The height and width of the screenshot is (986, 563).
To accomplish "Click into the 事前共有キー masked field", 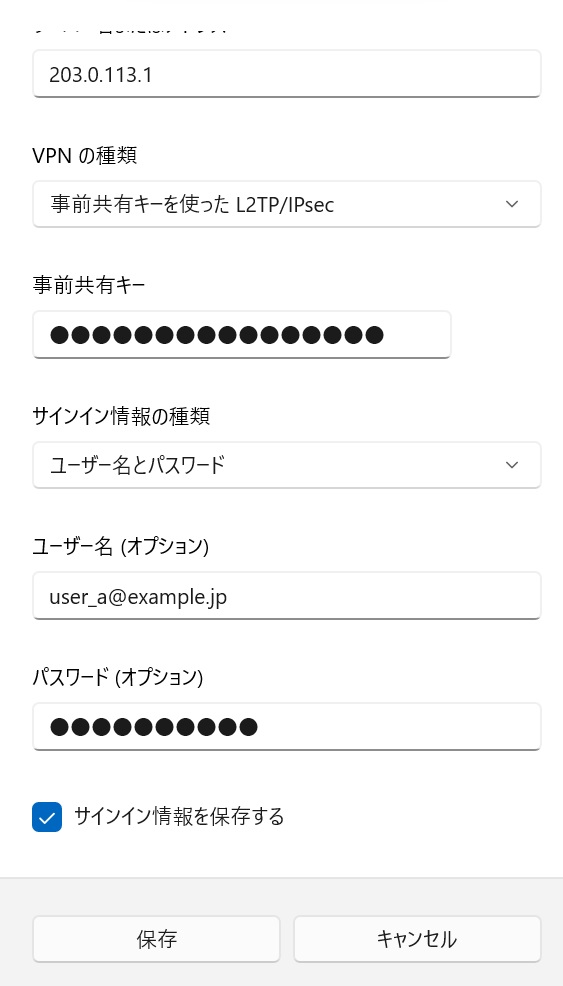I will pos(242,335).
